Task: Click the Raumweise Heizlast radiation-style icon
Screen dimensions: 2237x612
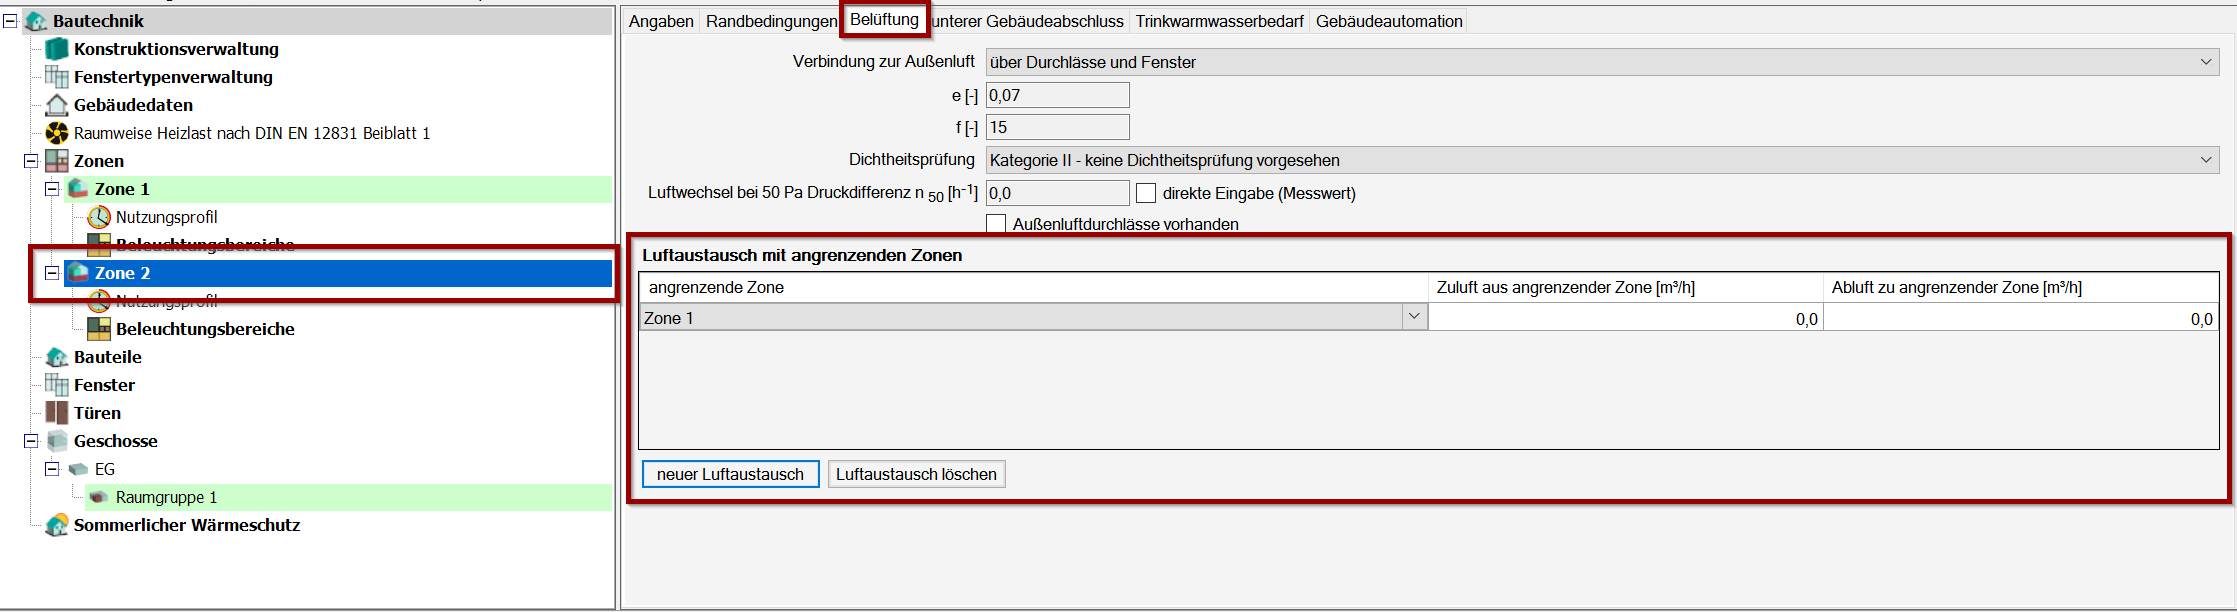Action: coord(57,133)
